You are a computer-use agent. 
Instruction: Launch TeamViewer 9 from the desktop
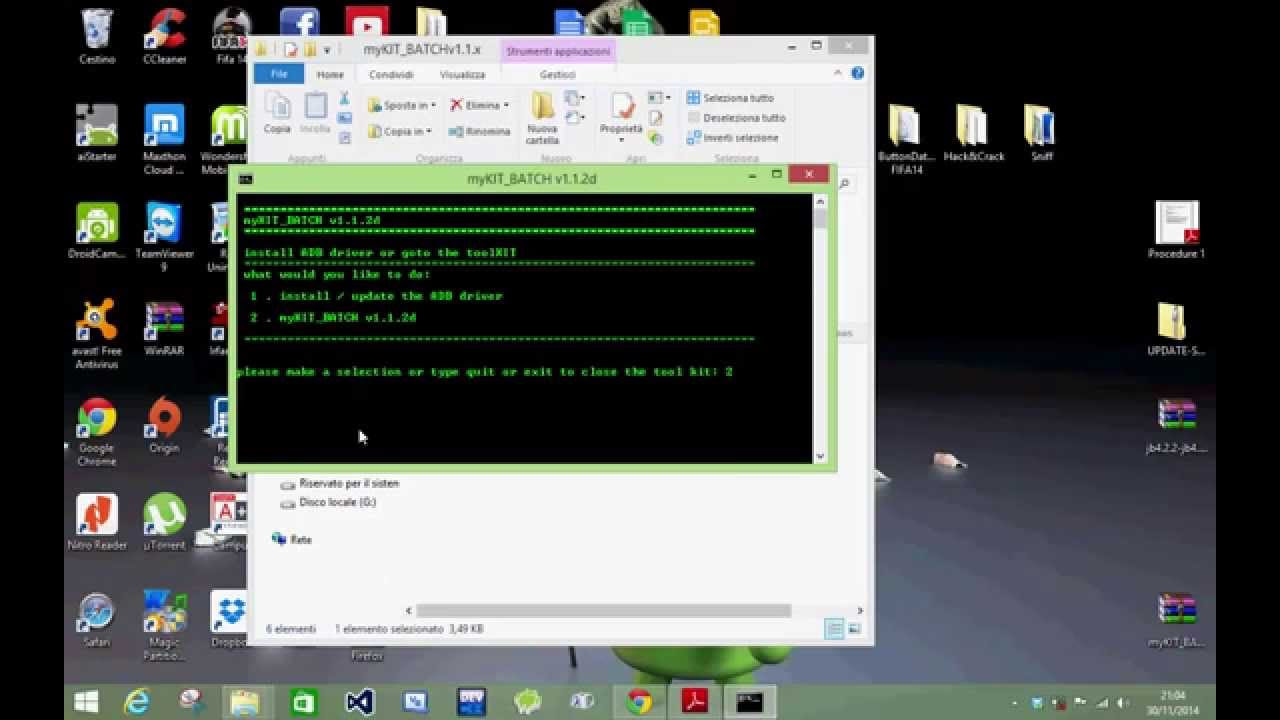coord(164,236)
